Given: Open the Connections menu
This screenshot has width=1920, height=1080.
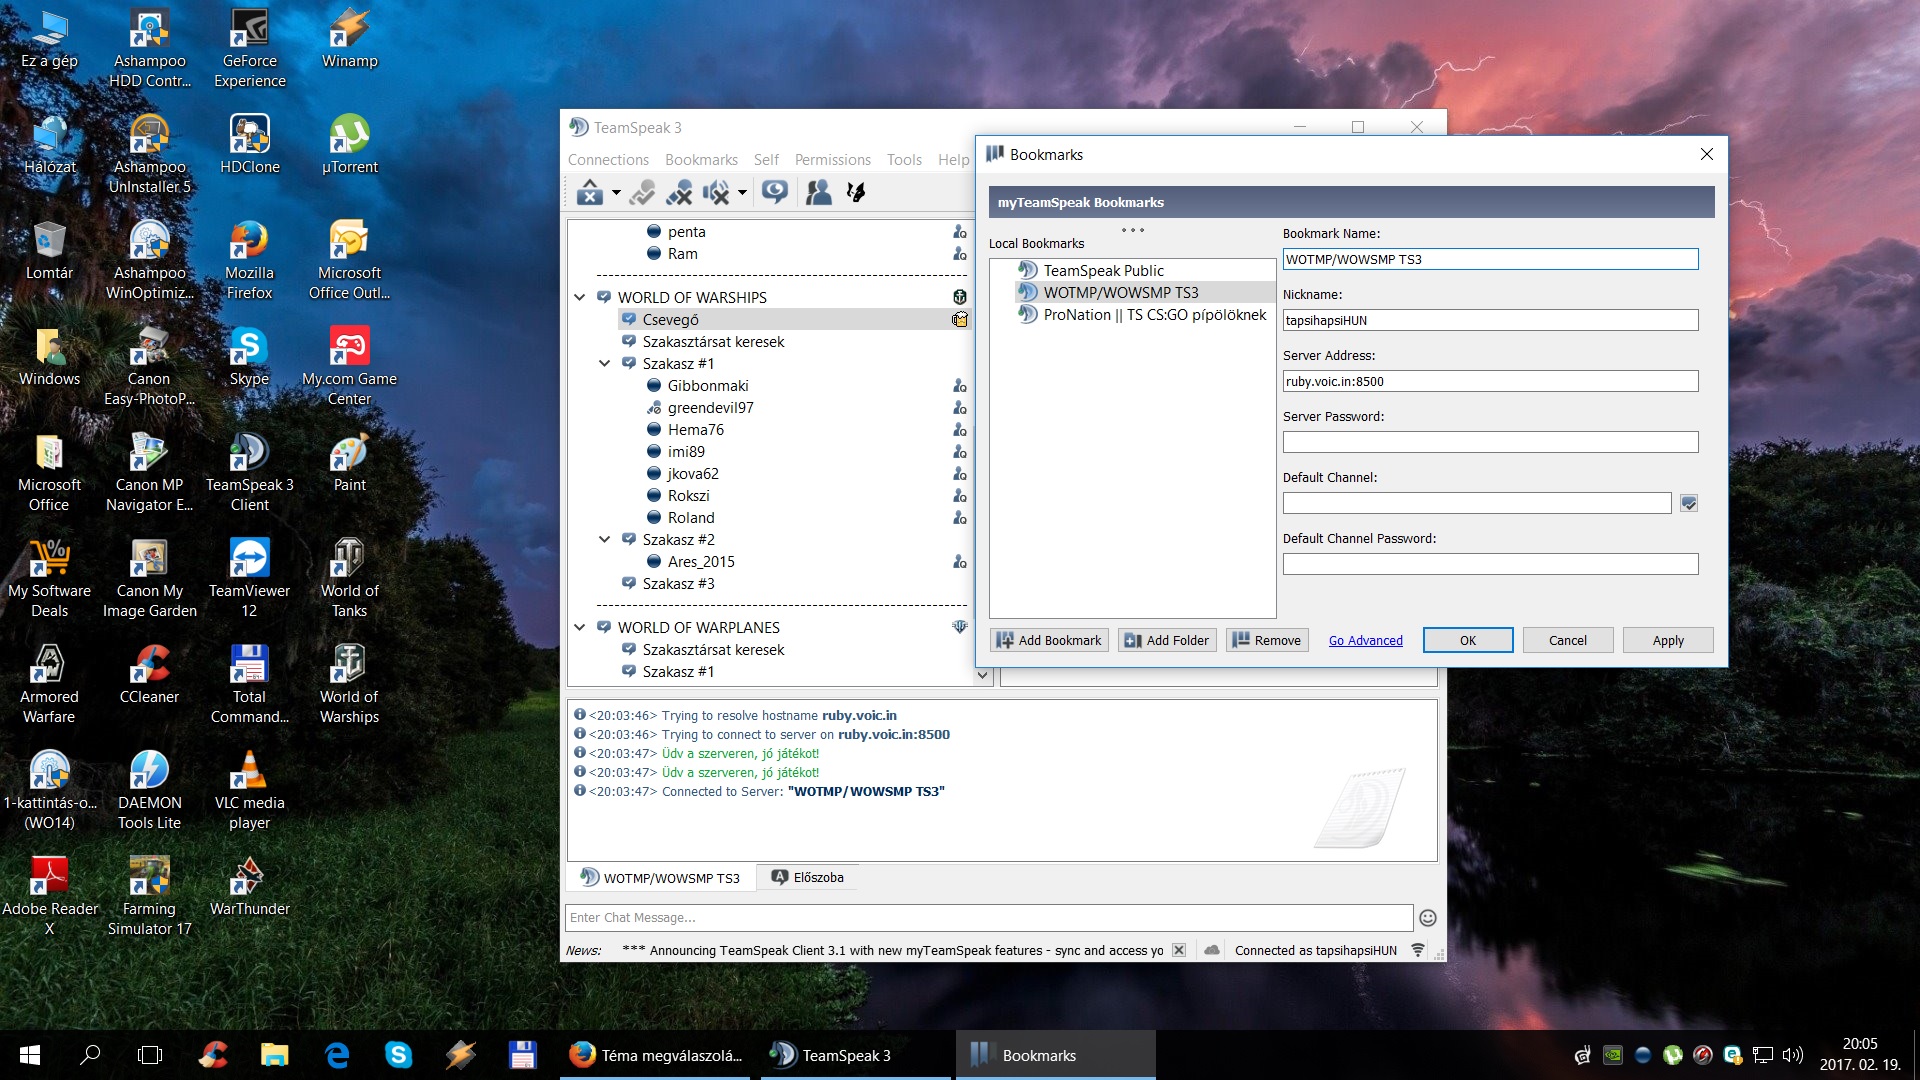Looking at the screenshot, I should point(608,159).
